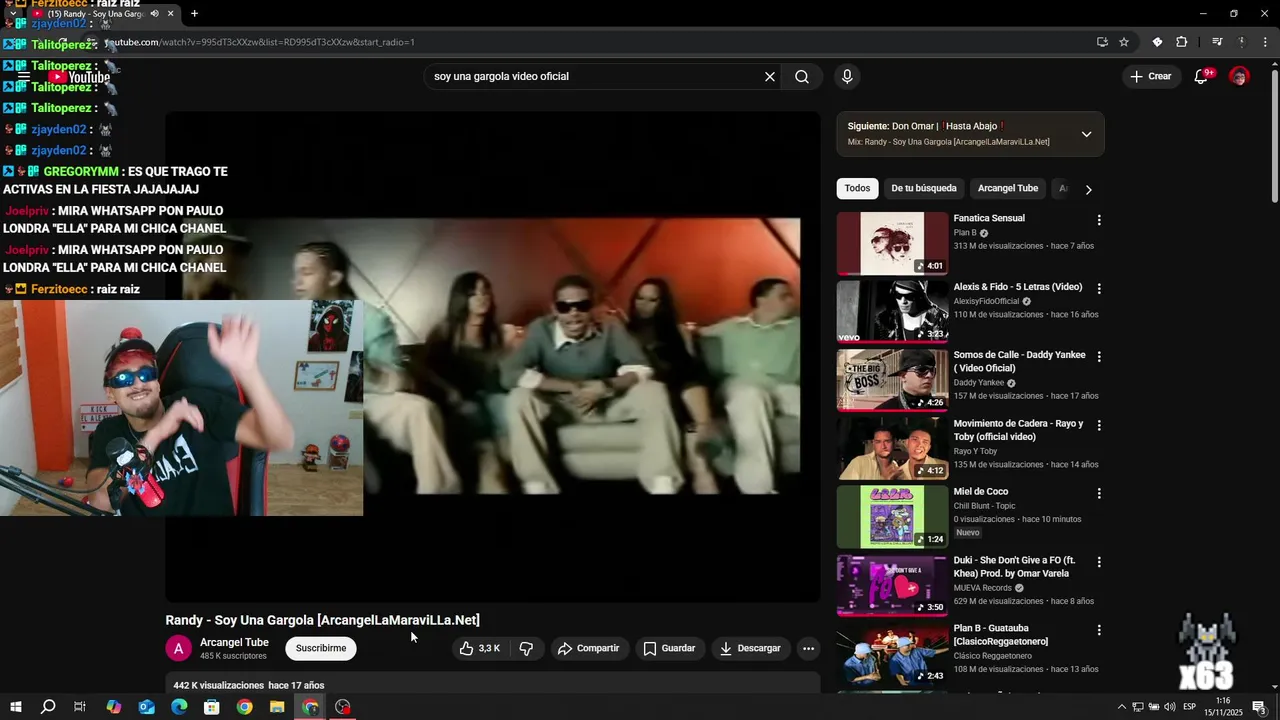Click the Compartir button
Image resolution: width=1280 pixels, height=720 pixels.
pyautogui.click(x=588, y=648)
